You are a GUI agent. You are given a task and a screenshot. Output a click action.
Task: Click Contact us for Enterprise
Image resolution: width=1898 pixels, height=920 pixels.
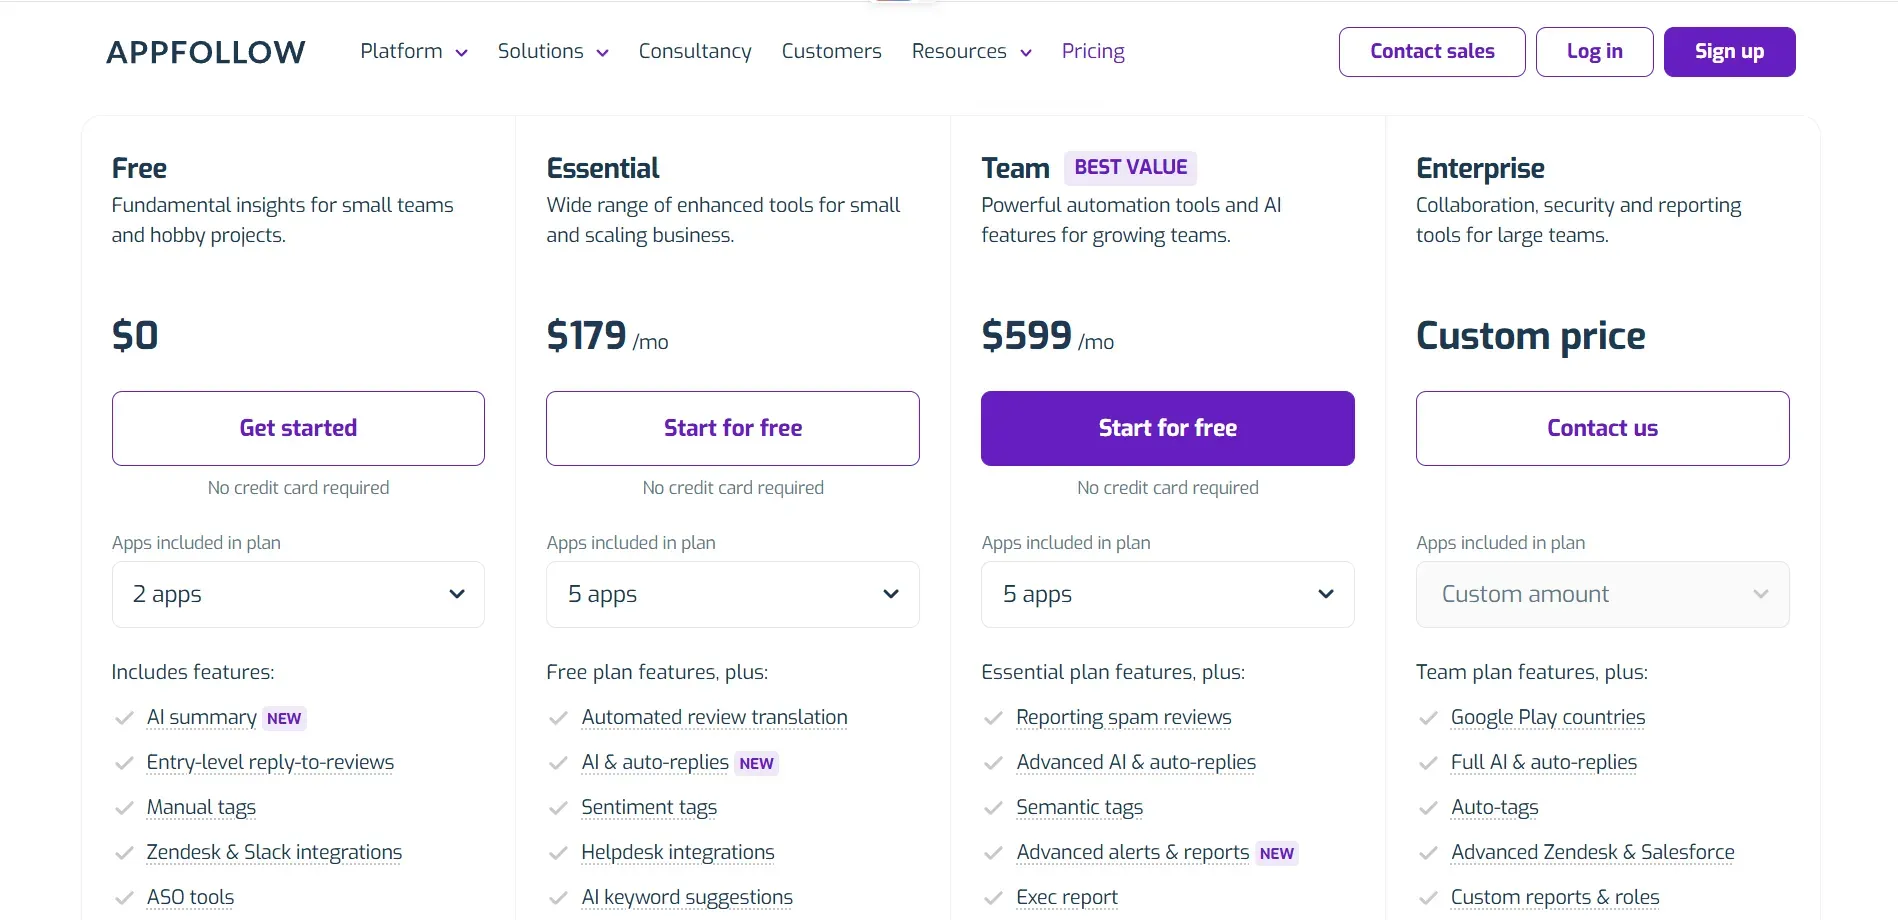pos(1601,428)
